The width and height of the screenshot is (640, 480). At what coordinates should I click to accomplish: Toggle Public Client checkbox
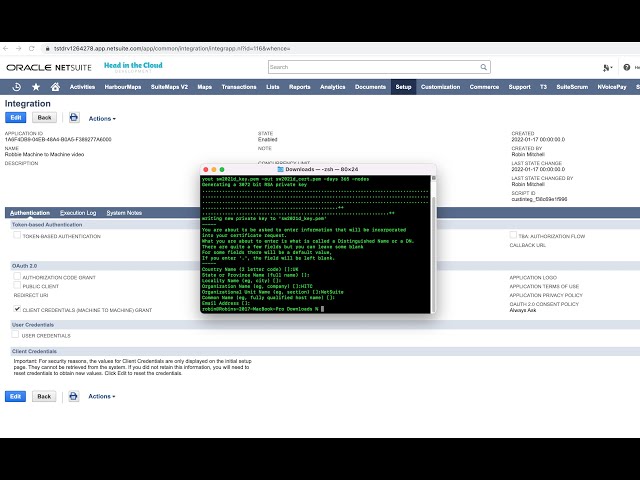(17, 285)
